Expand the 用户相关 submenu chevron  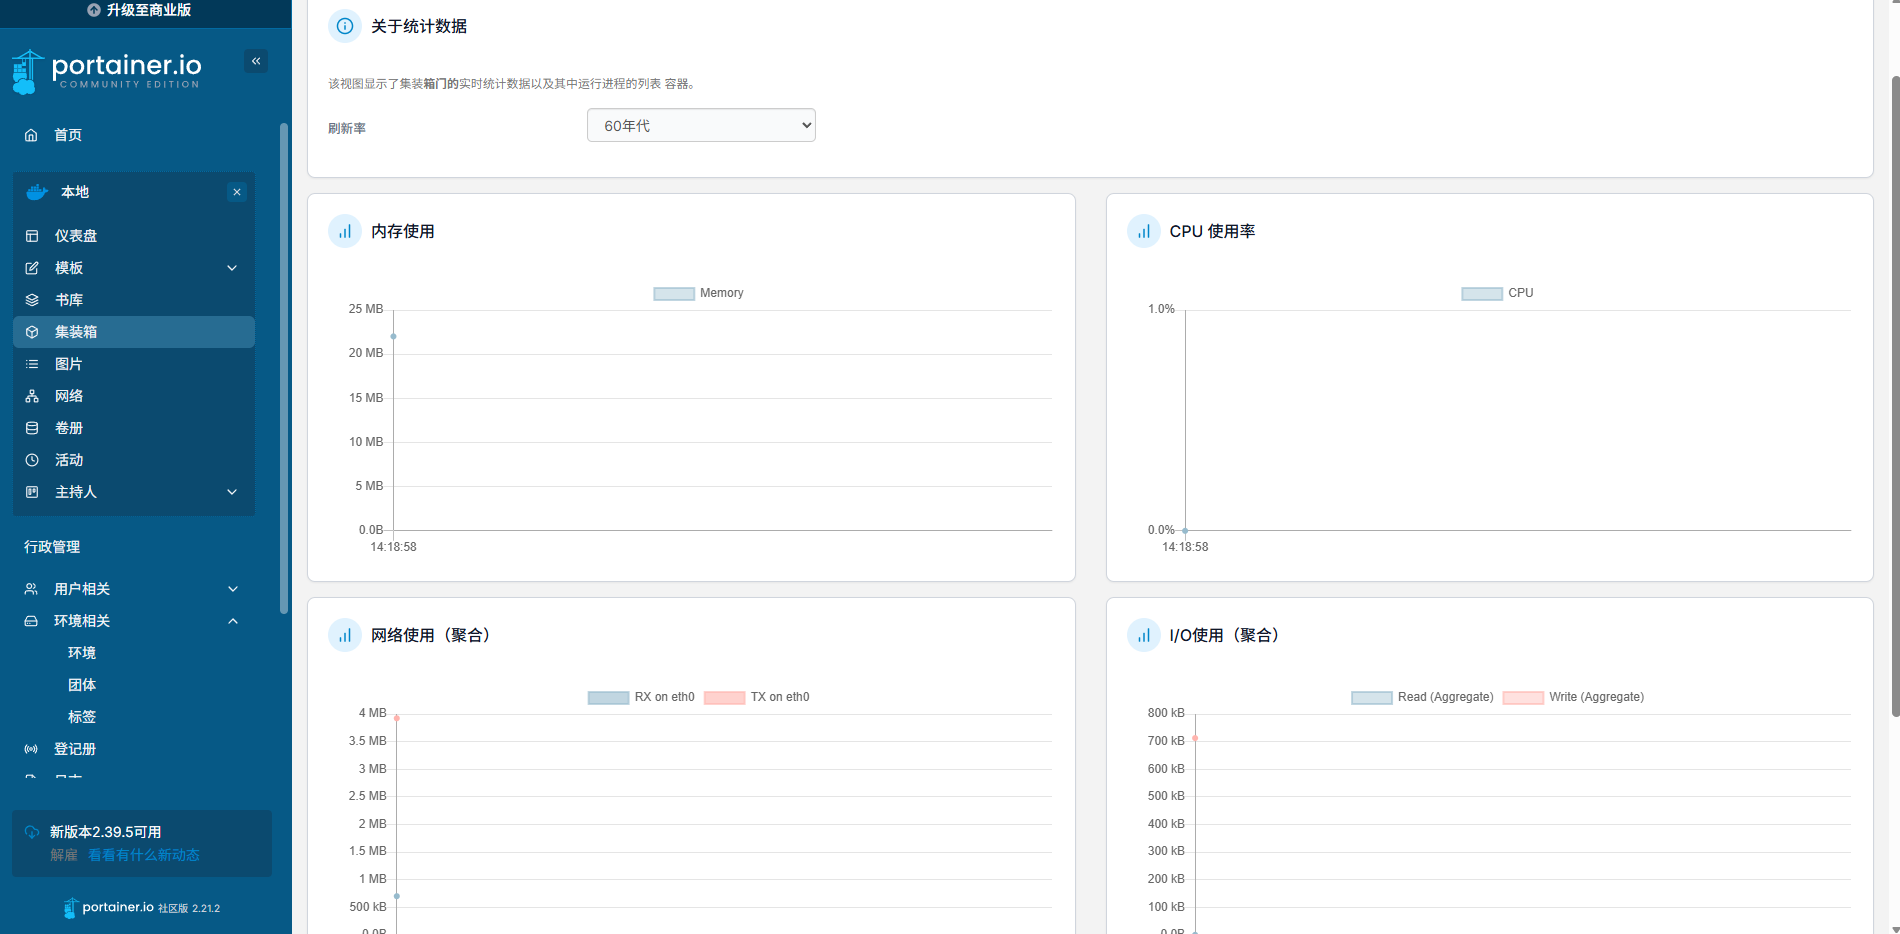point(233,589)
